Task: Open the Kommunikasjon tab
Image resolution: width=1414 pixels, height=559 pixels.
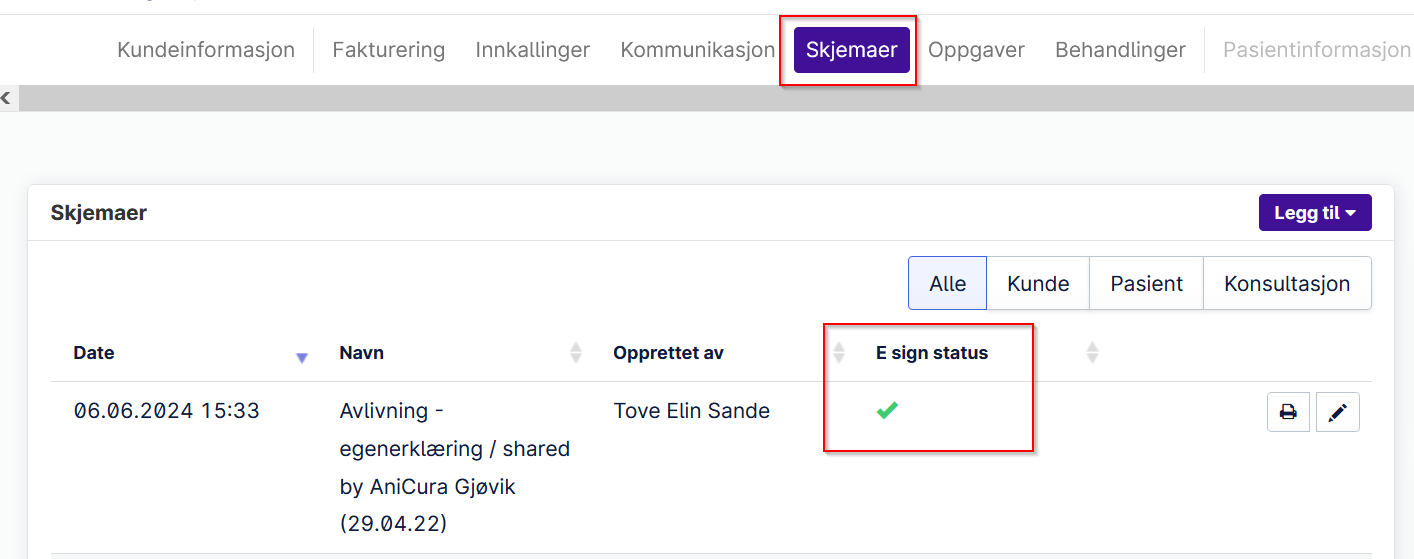Action: point(698,50)
